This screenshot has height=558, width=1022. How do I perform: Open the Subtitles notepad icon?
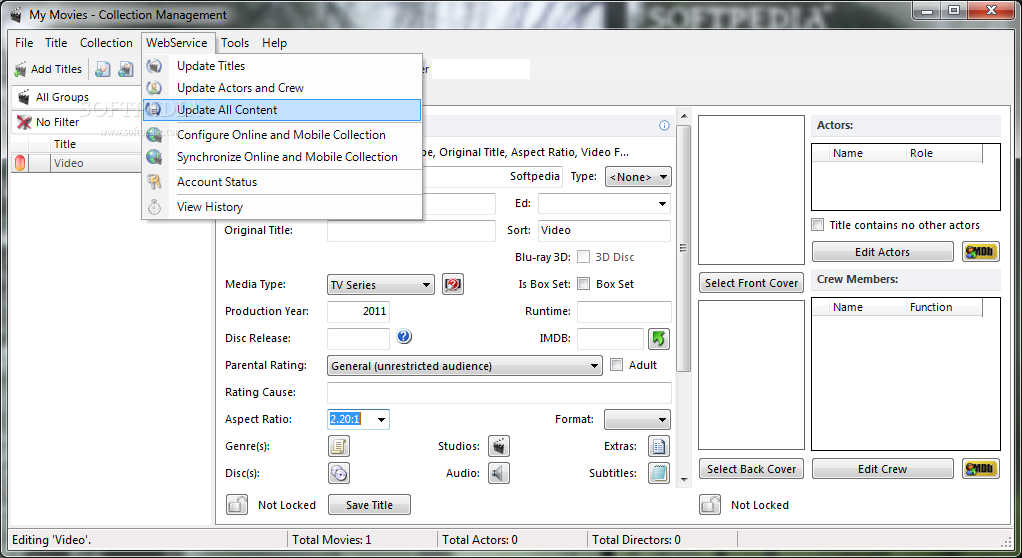tap(659, 473)
